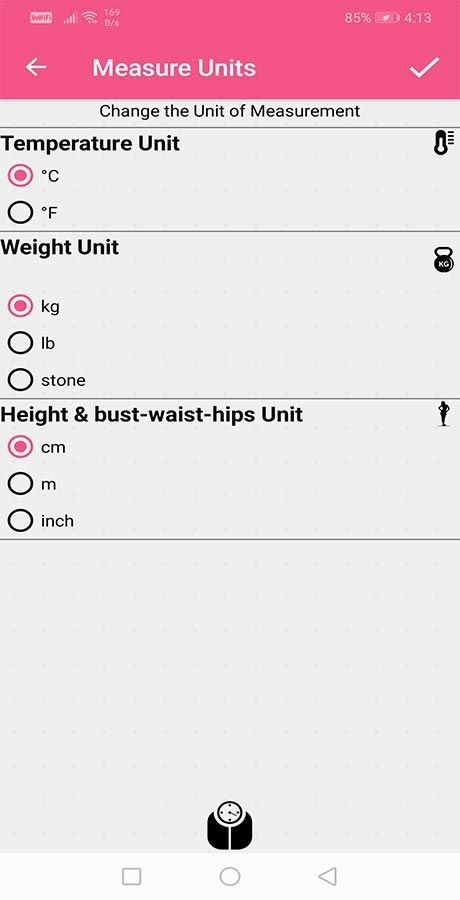Tap the triangle back navigation button
This screenshot has height=900, width=460.
[x=327, y=876]
